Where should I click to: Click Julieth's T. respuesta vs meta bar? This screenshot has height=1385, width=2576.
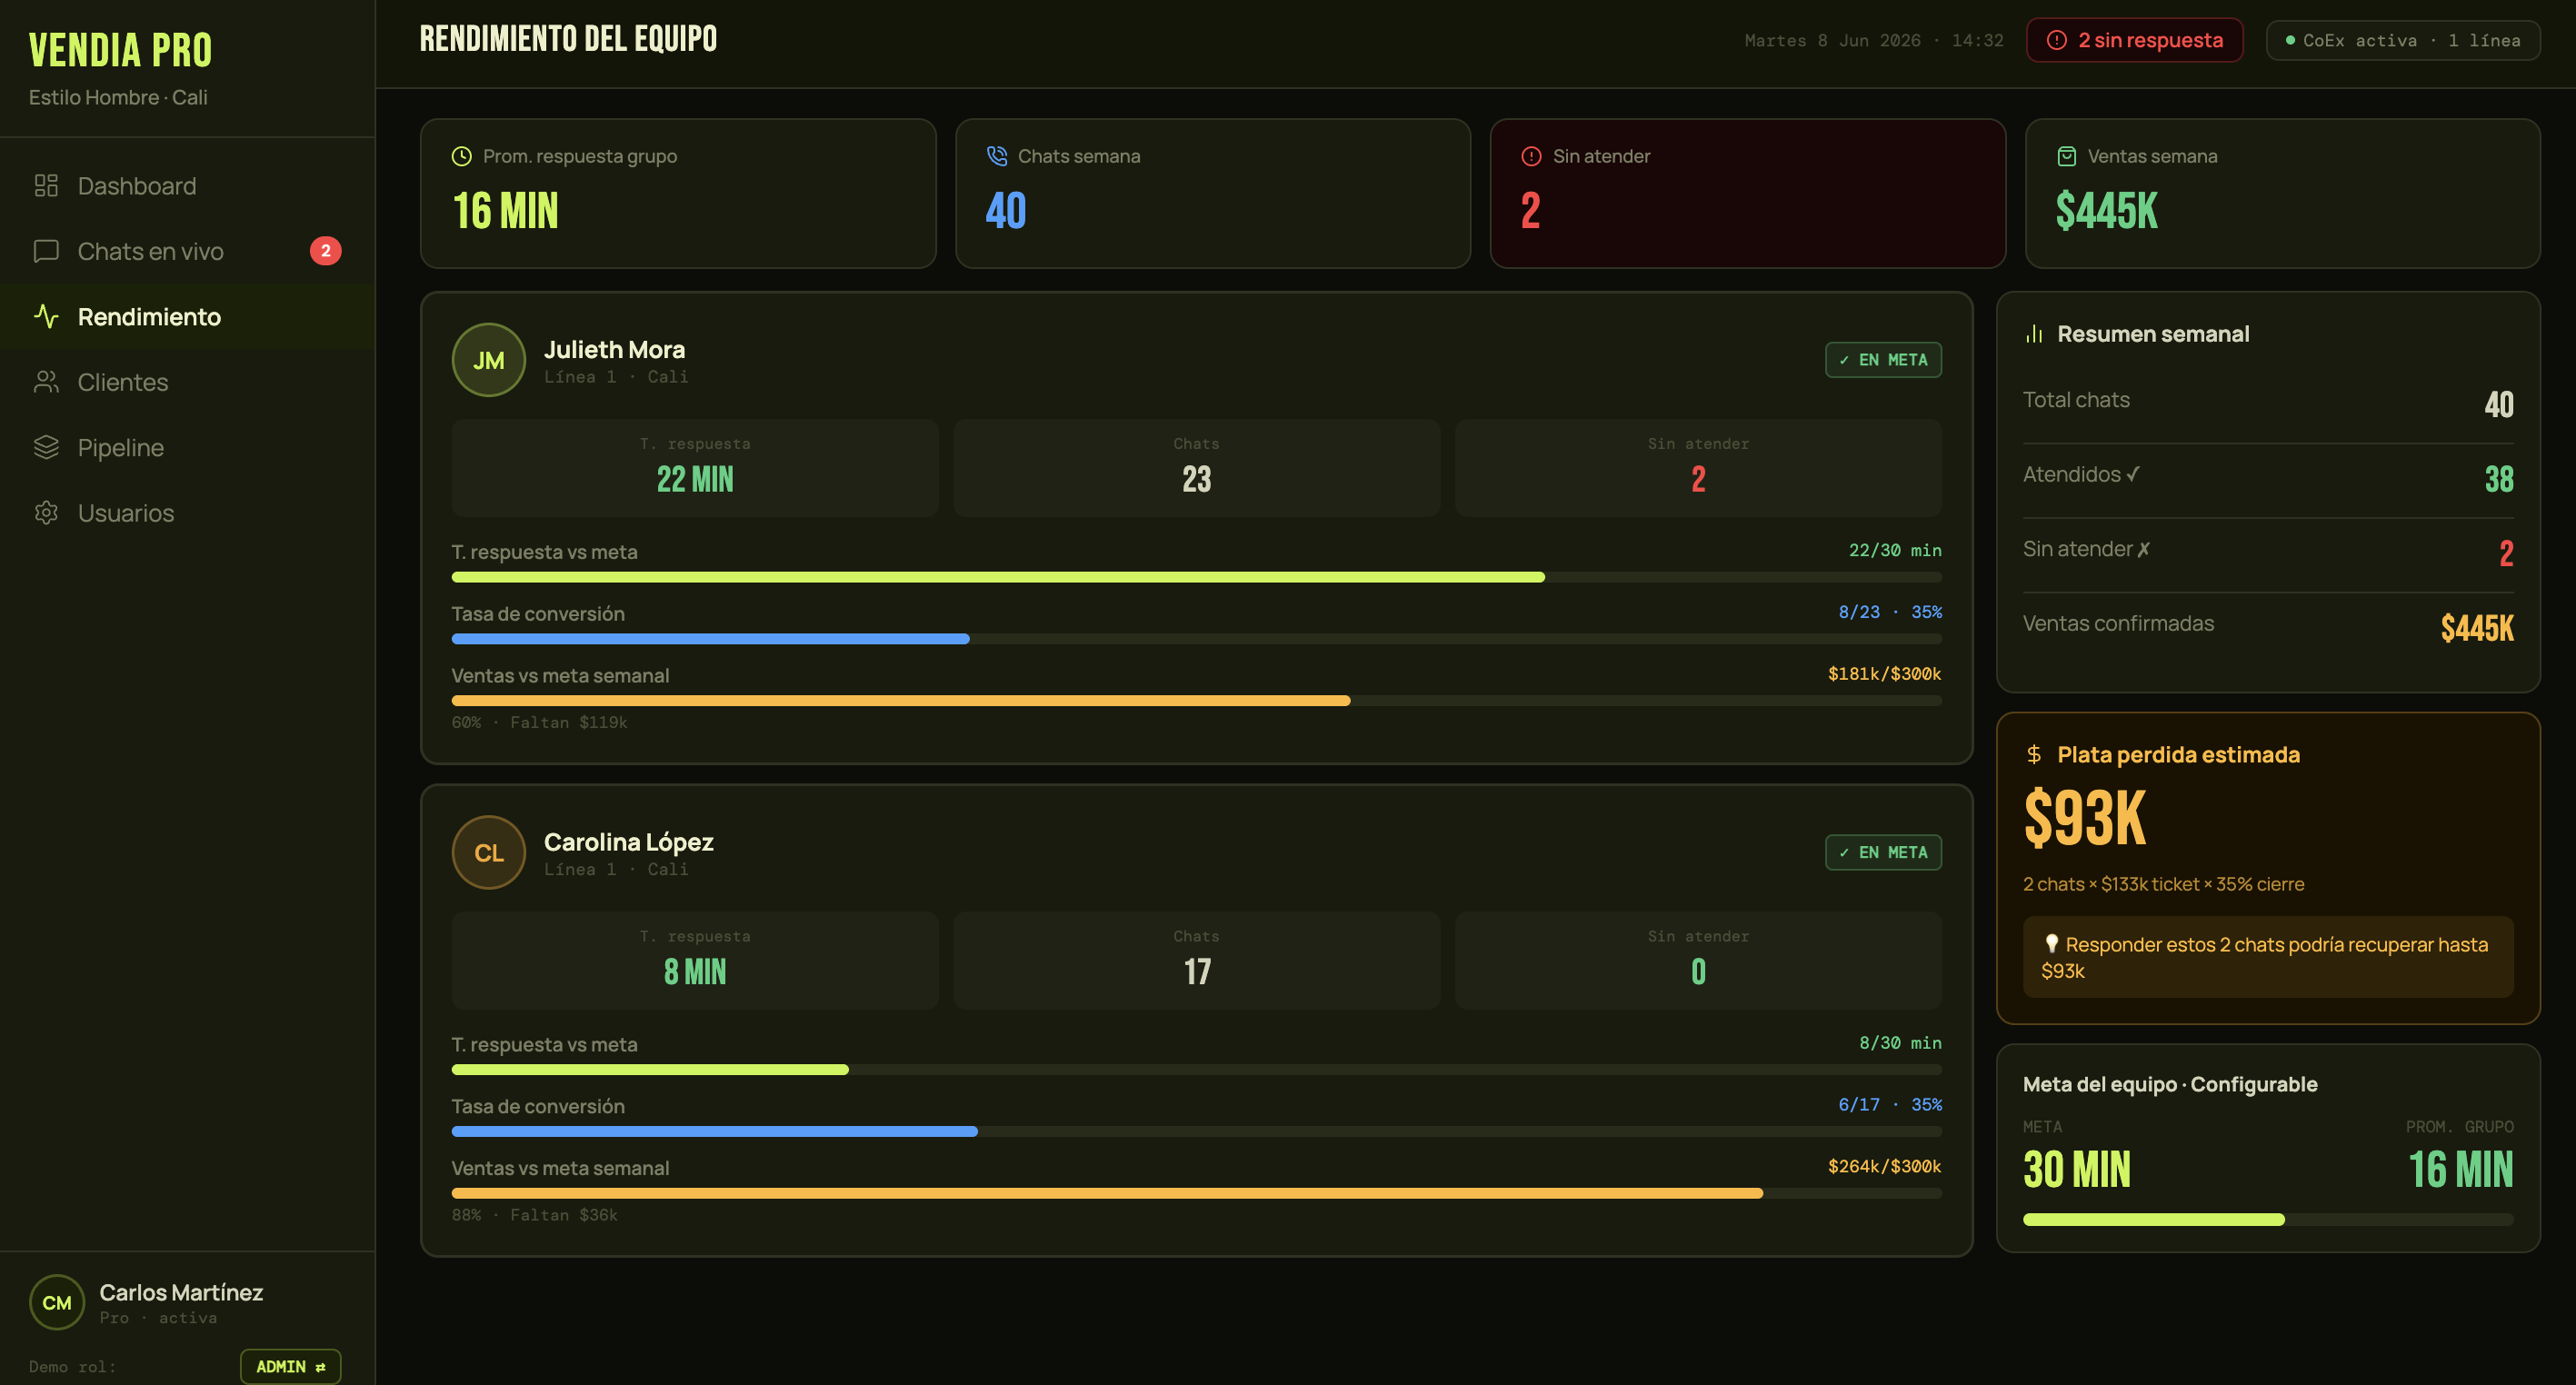coord(1196,577)
